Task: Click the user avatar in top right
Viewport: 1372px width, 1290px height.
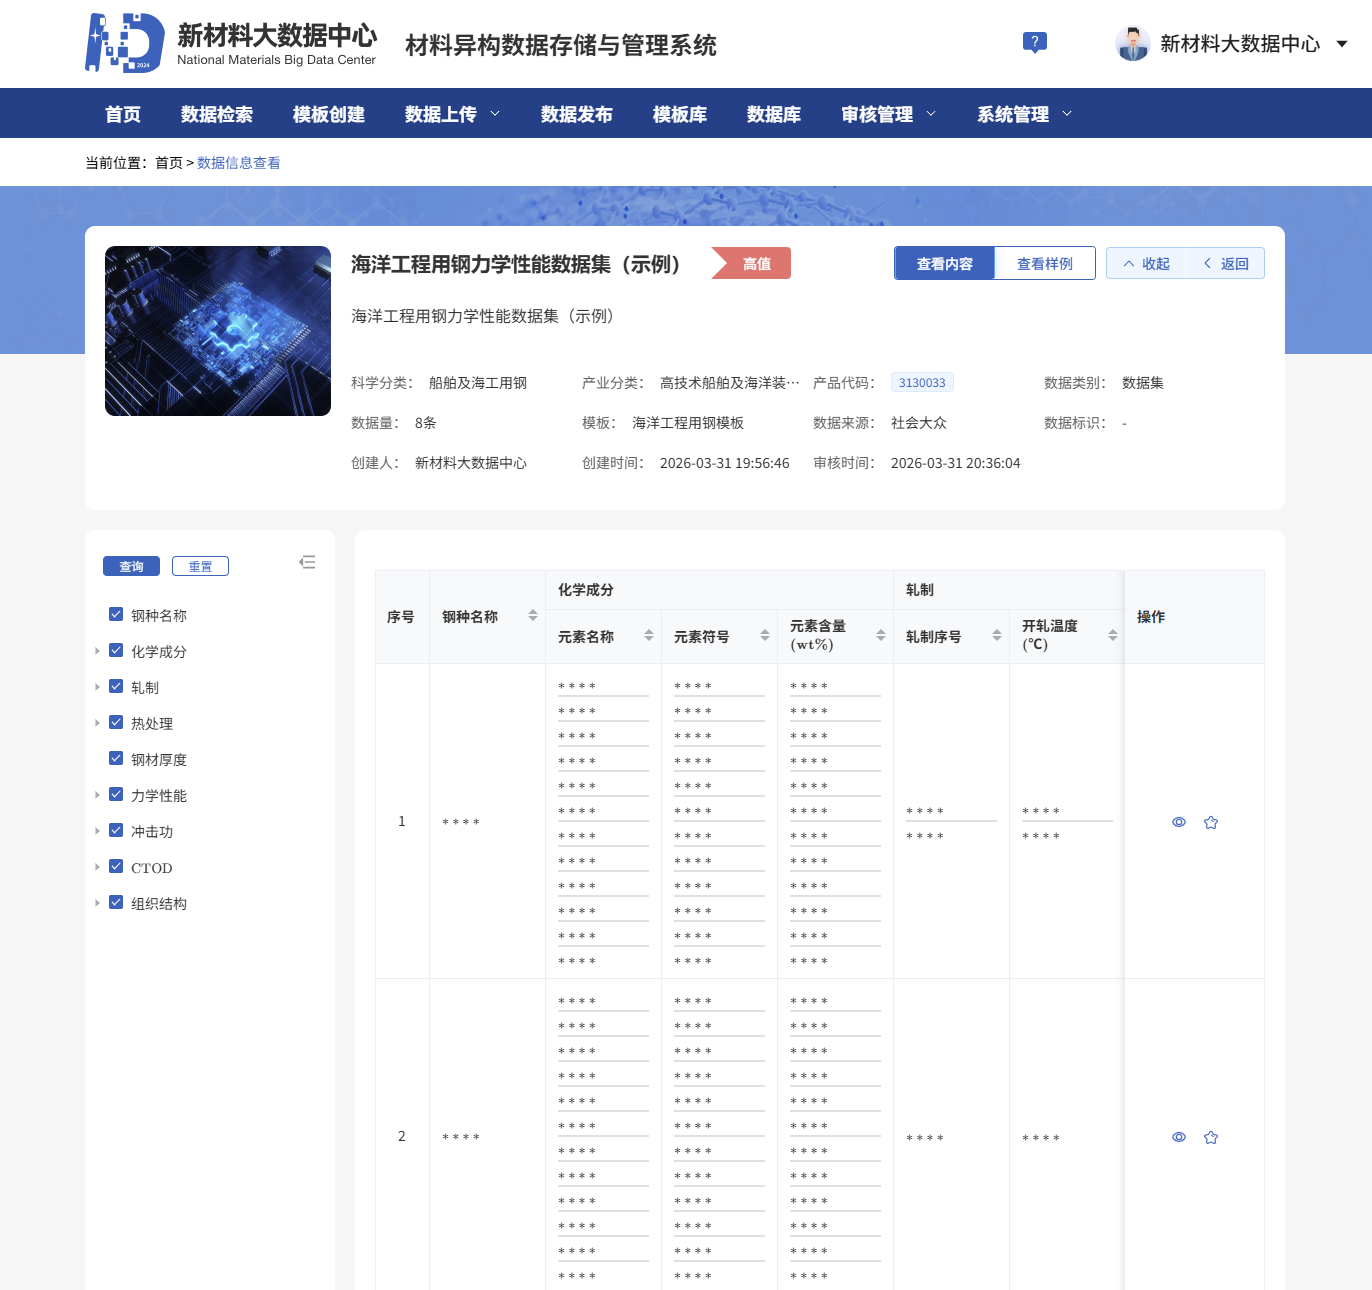Action: [1132, 43]
